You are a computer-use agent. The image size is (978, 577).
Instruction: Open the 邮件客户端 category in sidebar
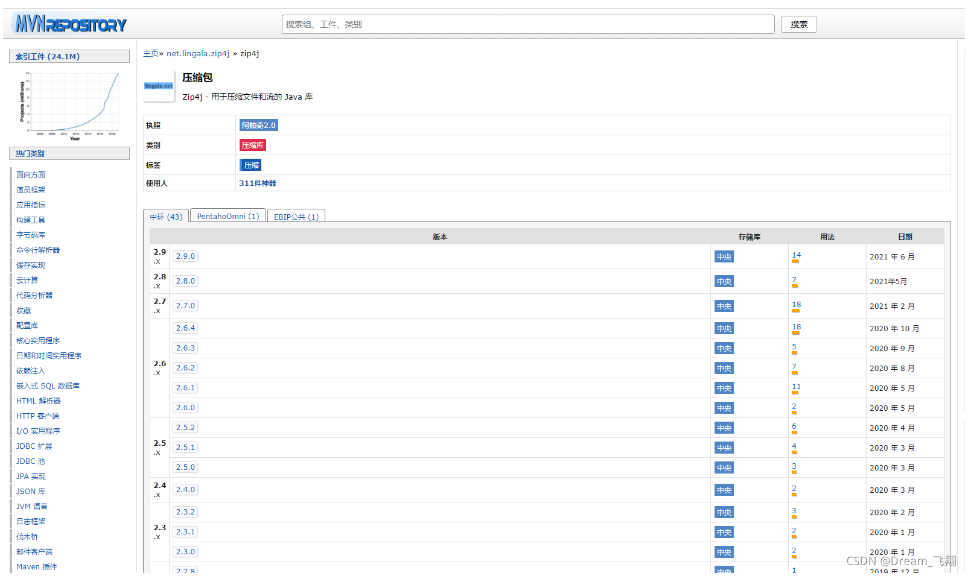click(x=34, y=552)
